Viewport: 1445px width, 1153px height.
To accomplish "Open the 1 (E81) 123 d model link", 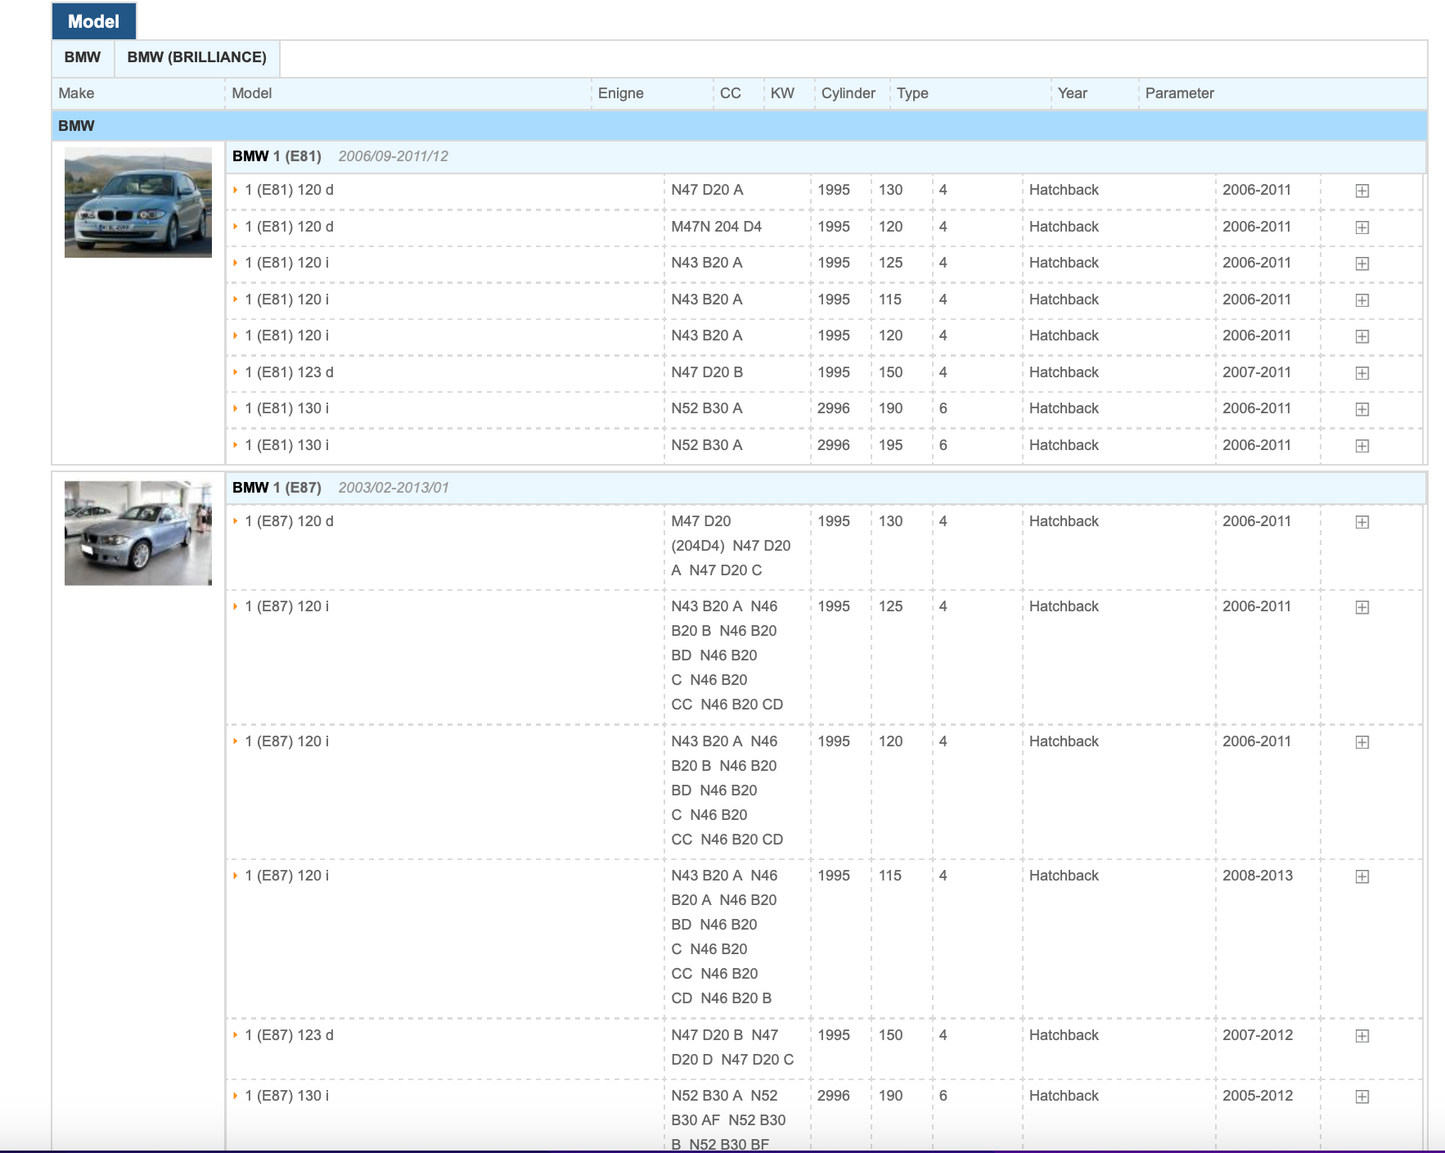I will (289, 372).
